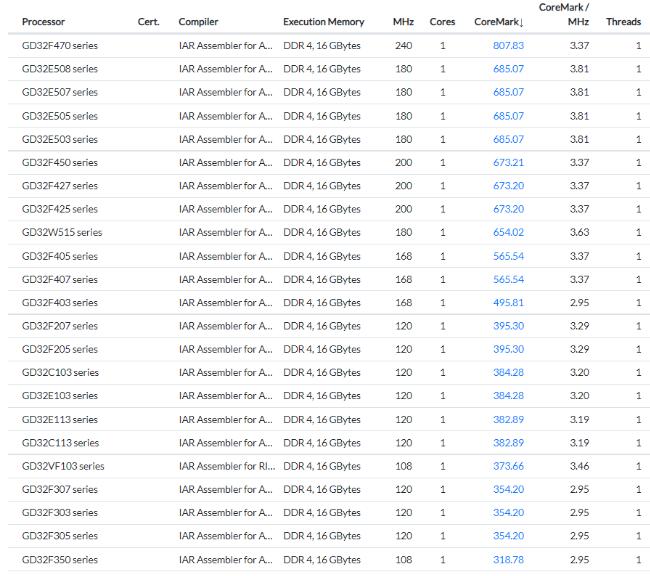Open CoreMark score 673.21 link
Image resolution: width=650 pixels, height=576 pixels.
pyautogui.click(x=508, y=163)
